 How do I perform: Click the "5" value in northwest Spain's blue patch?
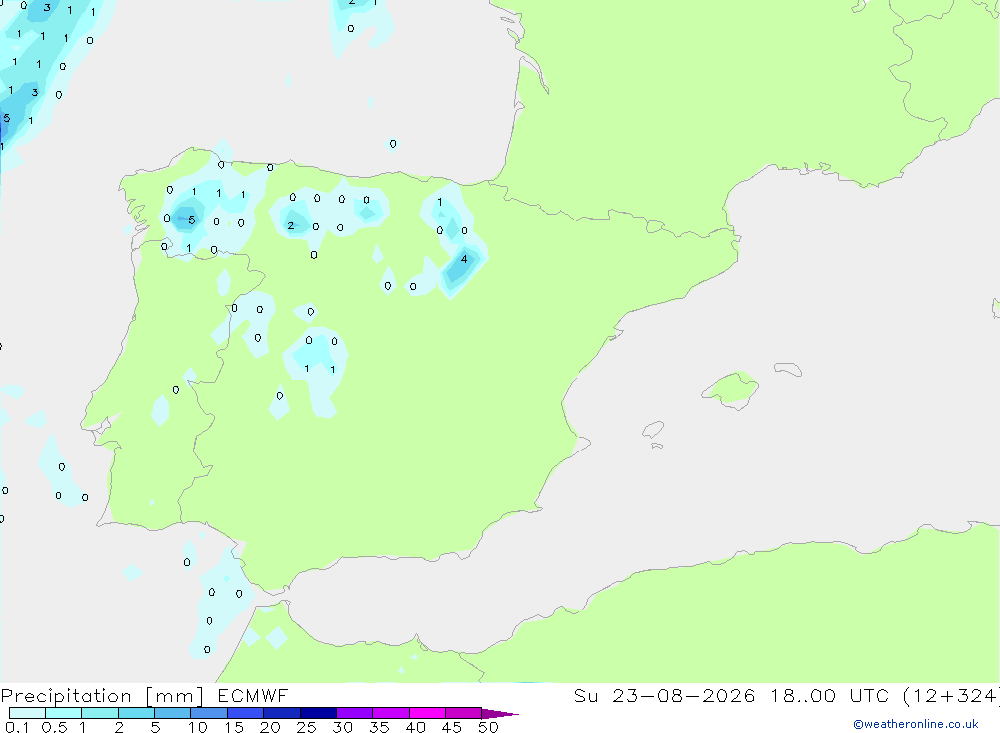coord(191,220)
